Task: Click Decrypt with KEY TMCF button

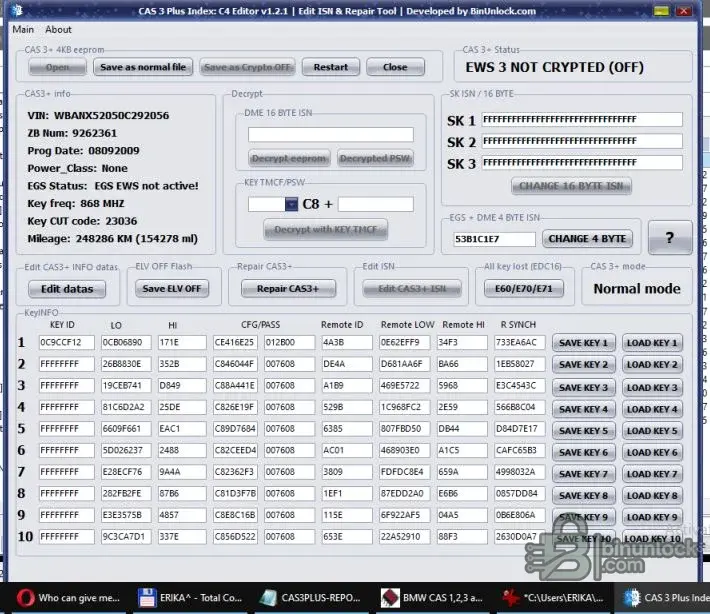Action: (326, 230)
